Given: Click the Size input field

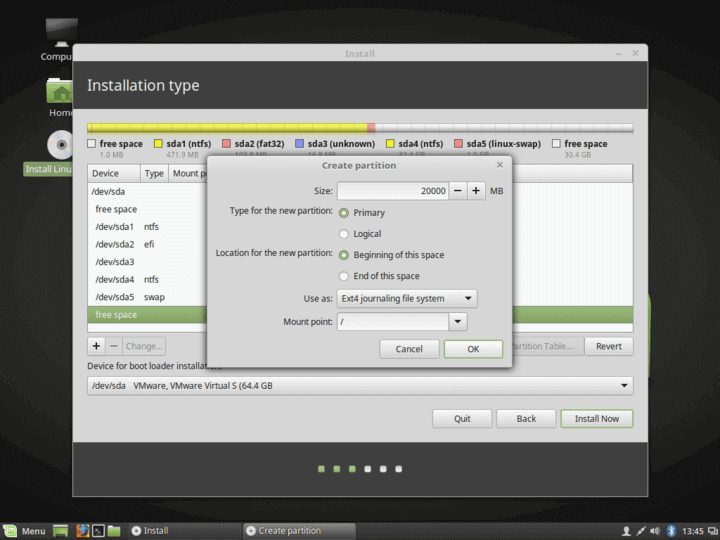Looking at the screenshot, I should 391,190.
